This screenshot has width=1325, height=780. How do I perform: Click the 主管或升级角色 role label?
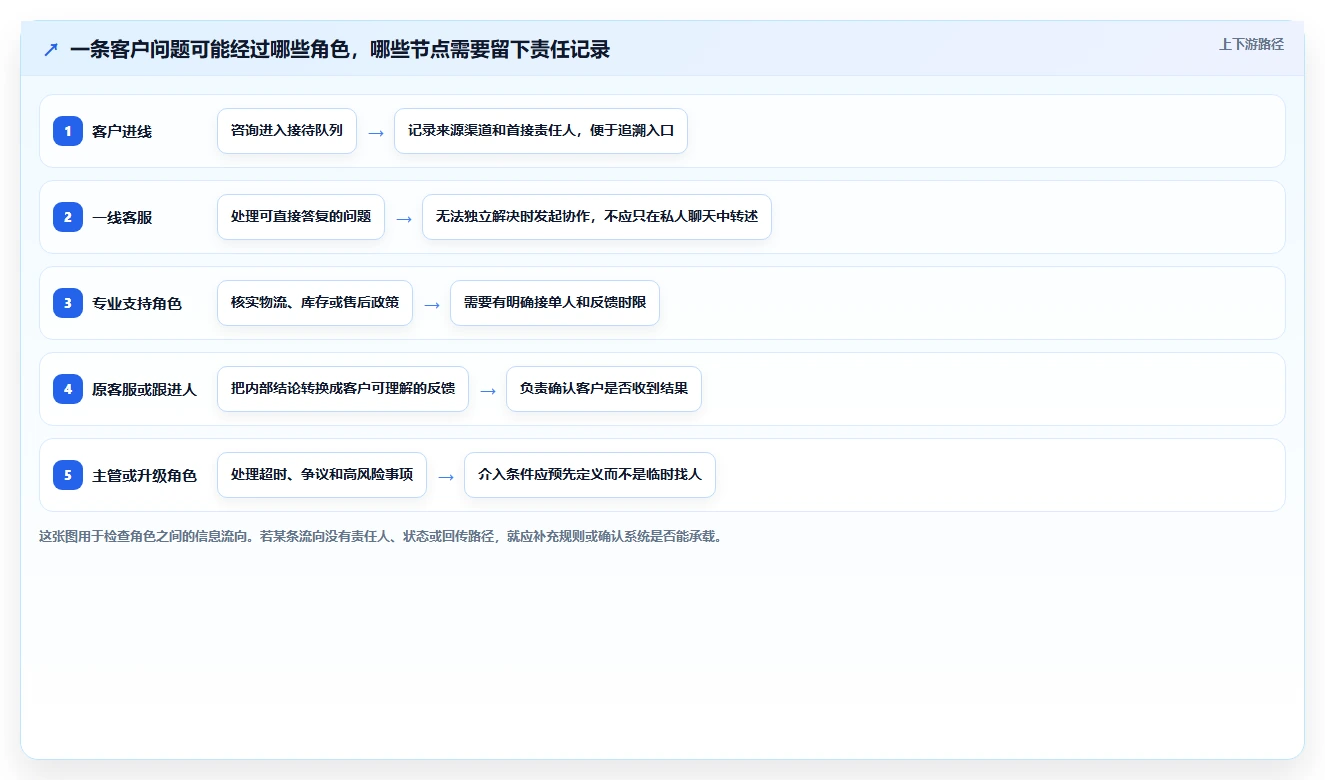[144, 475]
